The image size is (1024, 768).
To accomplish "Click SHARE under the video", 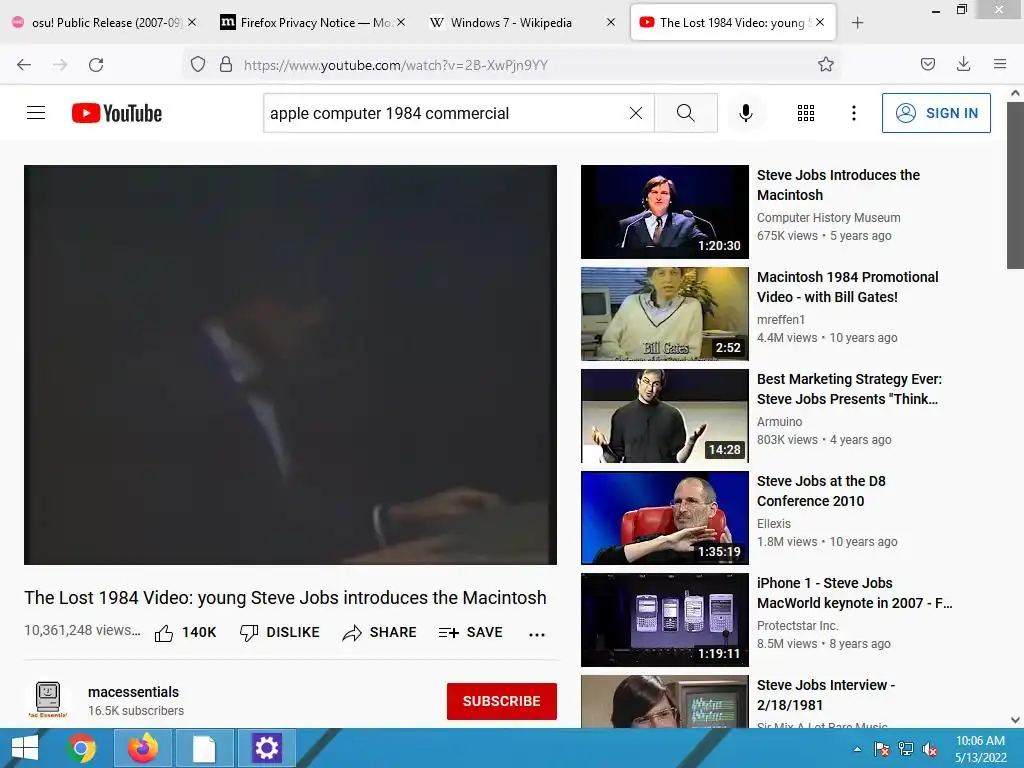I will [x=379, y=633].
